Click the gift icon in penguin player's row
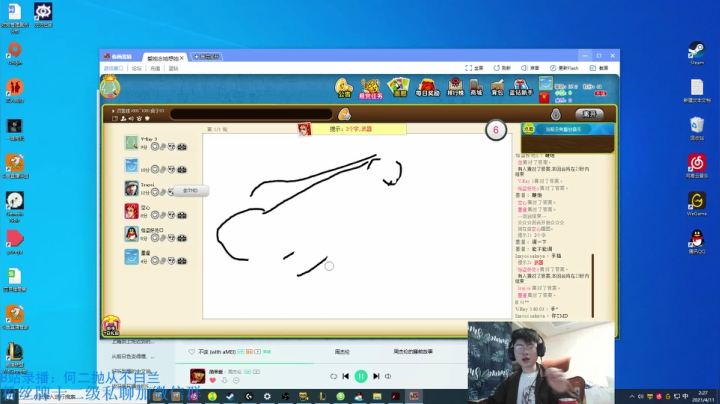This screenshot has width=720, height=404. [182, 238]
